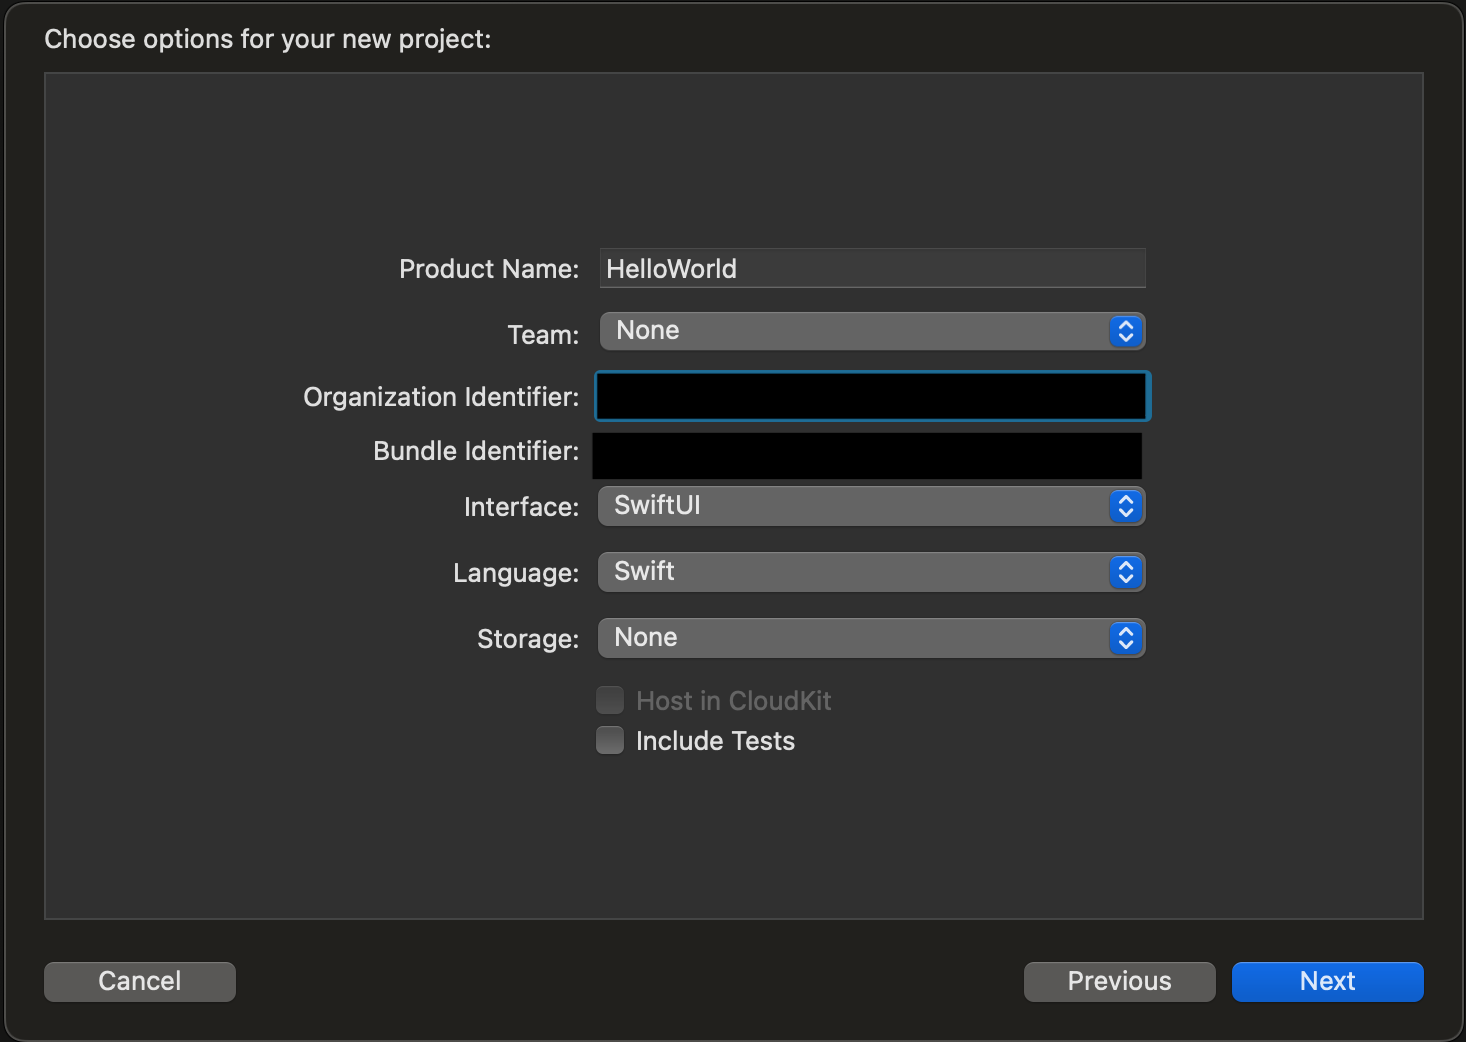Focus the Product Name field containing HelloWorld
This screenshot has height=1042, width=1466.
click(872, 269)
